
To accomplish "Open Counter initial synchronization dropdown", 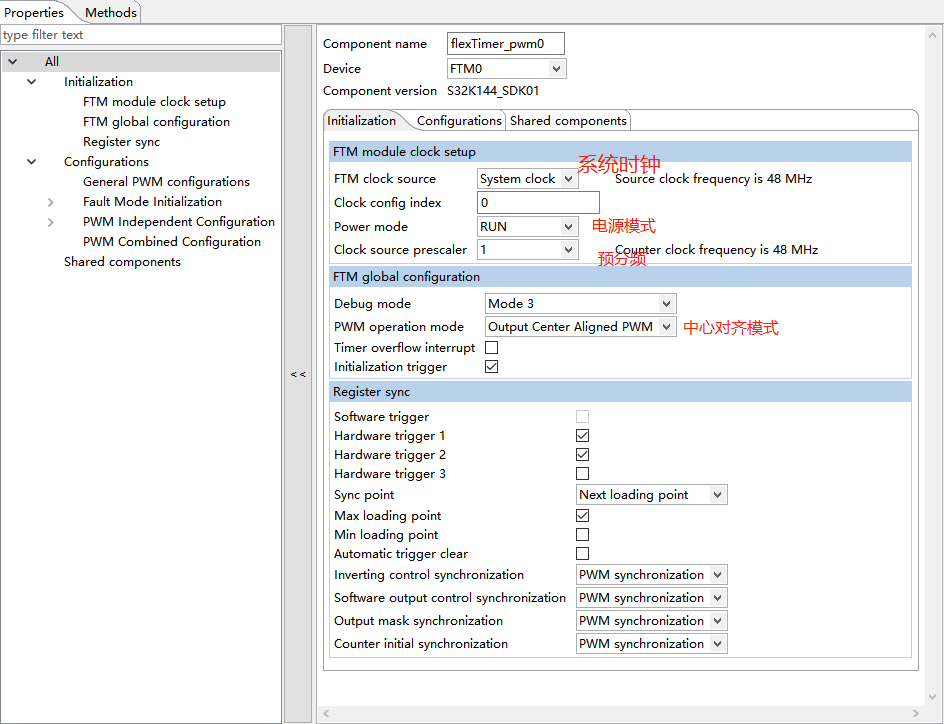I will click(651, 643).
